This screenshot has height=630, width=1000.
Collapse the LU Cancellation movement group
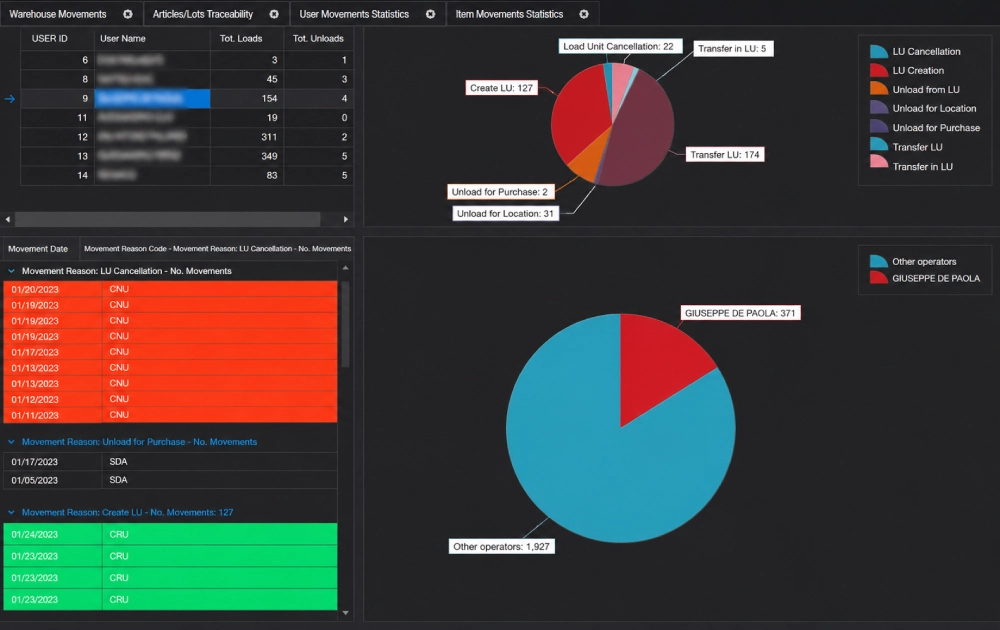click(11, 271)
